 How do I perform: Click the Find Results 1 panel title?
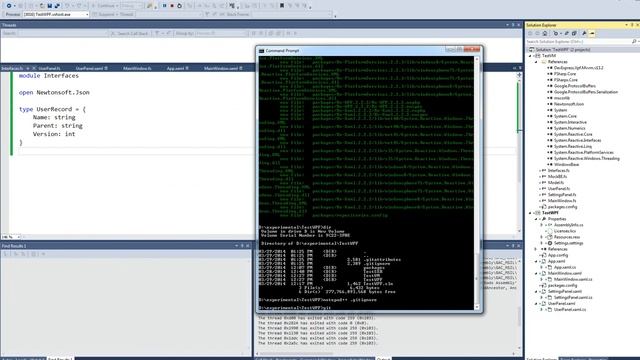[14, 246]
